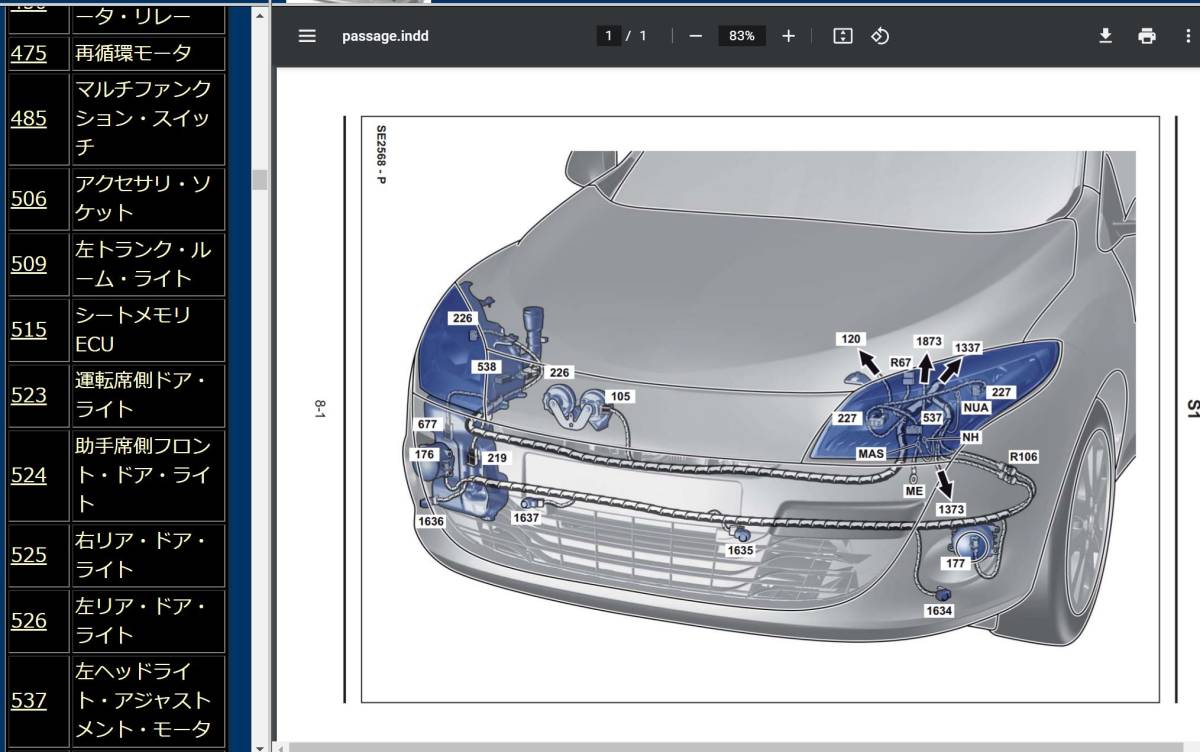Click link 506 for accessory socket
This screenshot has height=752, width=1200.
29,198
